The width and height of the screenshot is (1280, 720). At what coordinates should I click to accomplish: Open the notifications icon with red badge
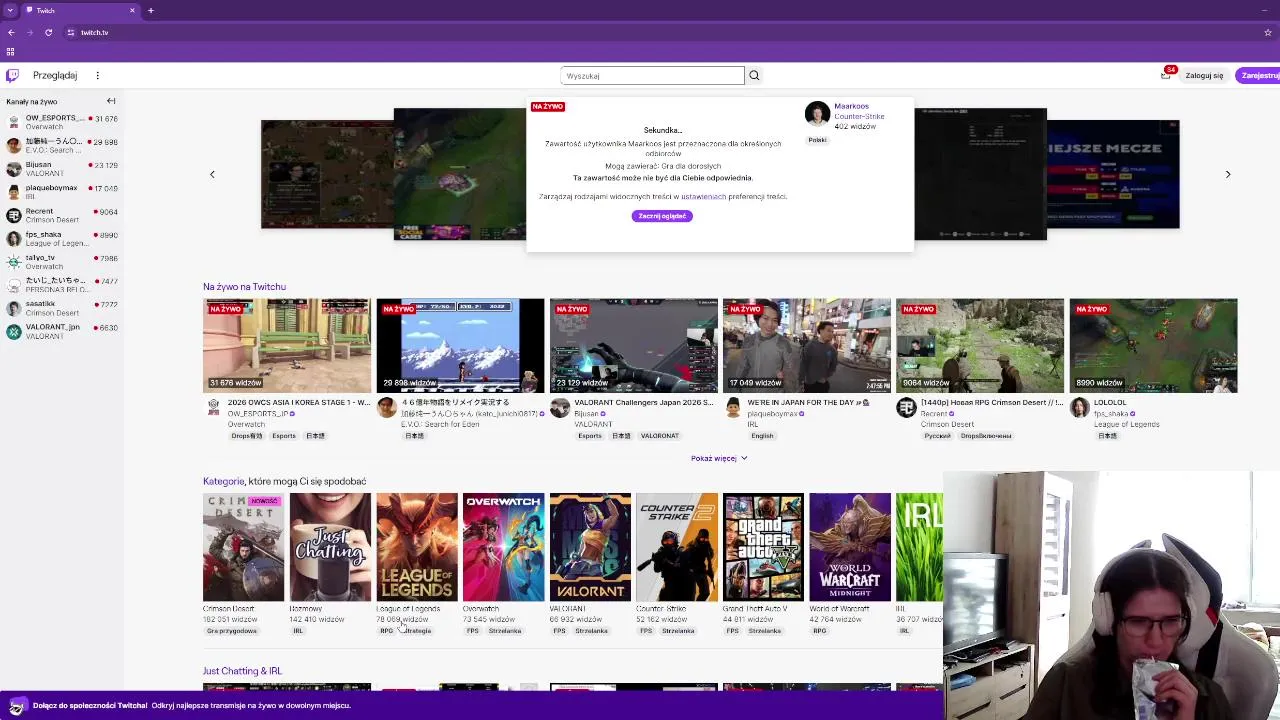[x=1166, y=74]
